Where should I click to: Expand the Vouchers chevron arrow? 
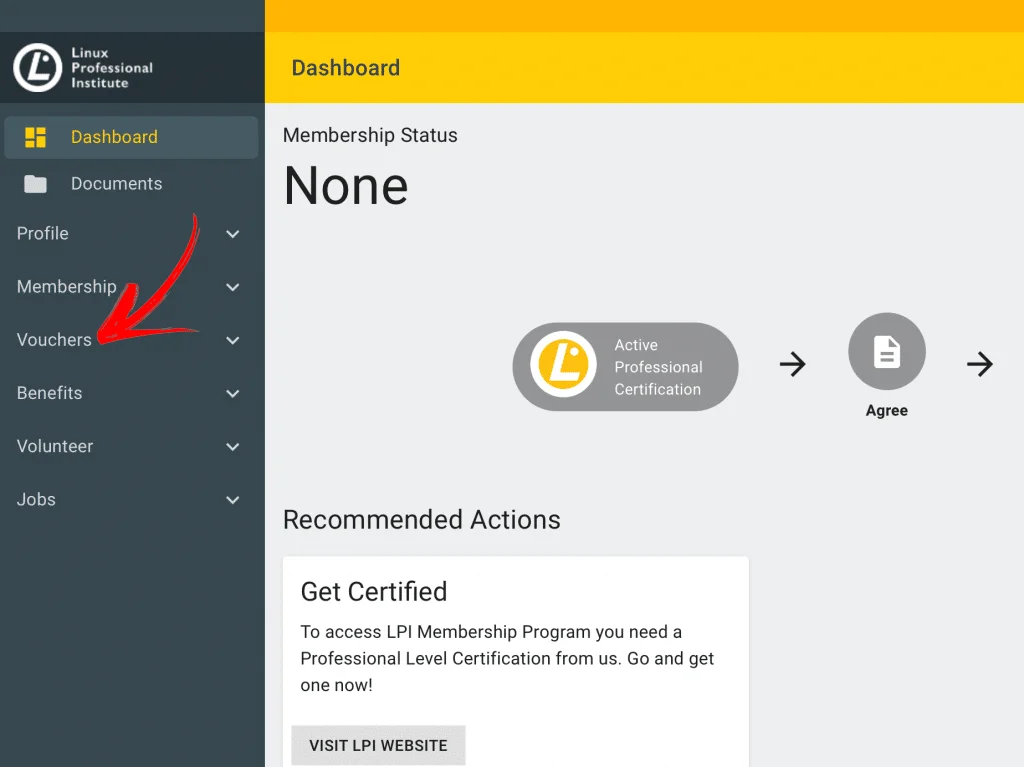(233, 340)
